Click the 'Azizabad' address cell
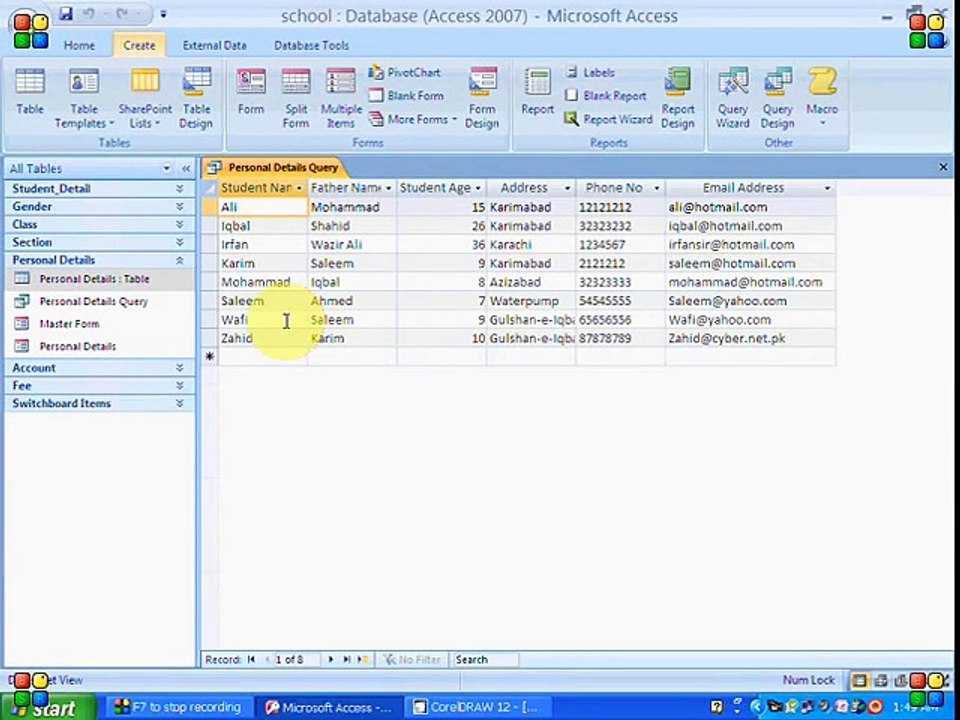The width and height of the screenshot is (960, 720). pos(531,282)
